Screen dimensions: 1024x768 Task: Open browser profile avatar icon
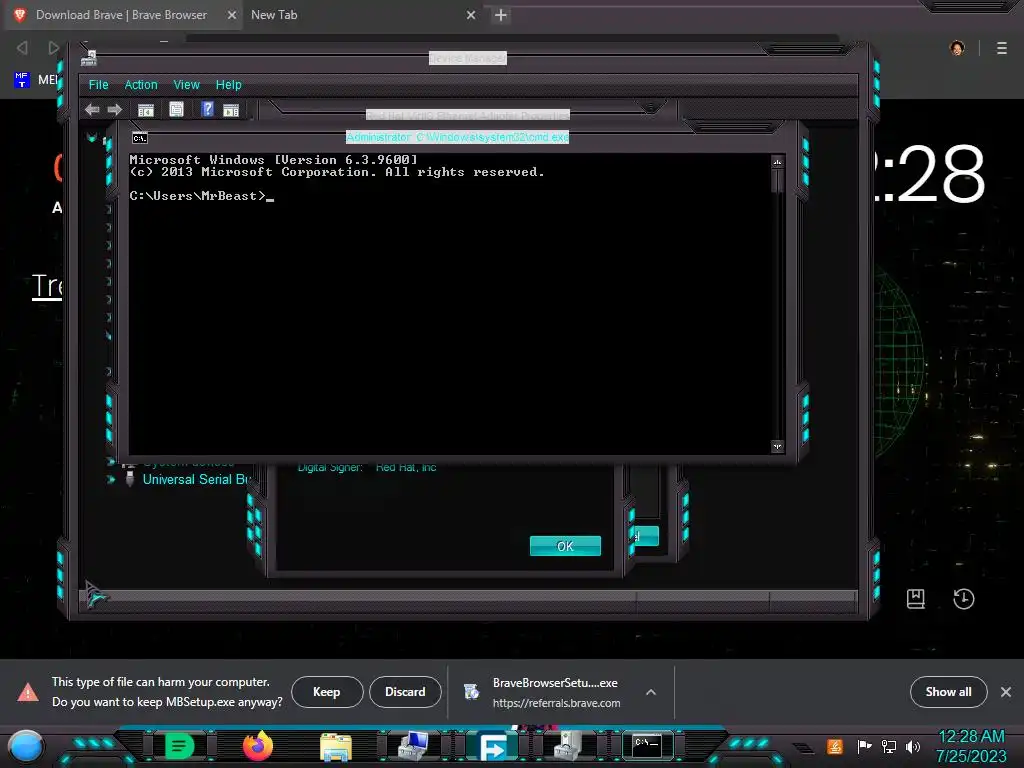click(x=957, y=48)
